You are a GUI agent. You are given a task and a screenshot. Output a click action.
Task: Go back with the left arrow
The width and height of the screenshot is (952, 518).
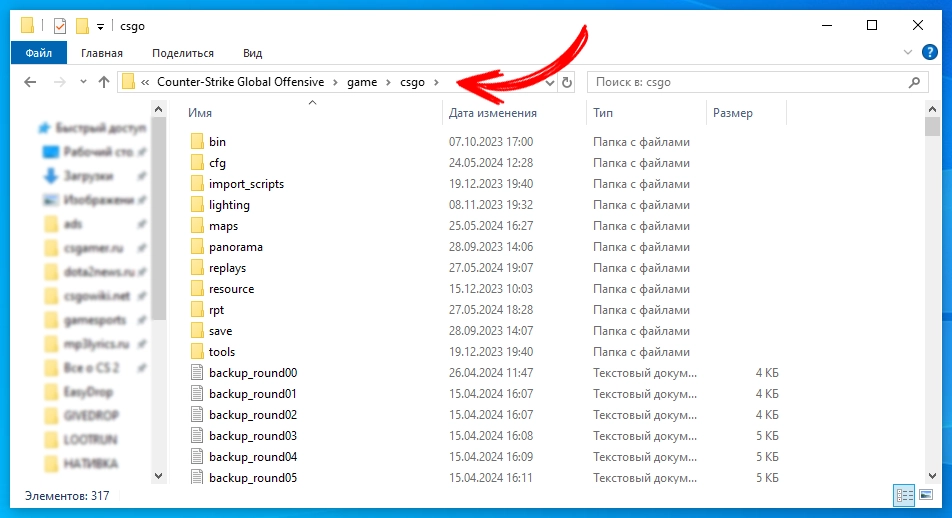pos(30,82)
